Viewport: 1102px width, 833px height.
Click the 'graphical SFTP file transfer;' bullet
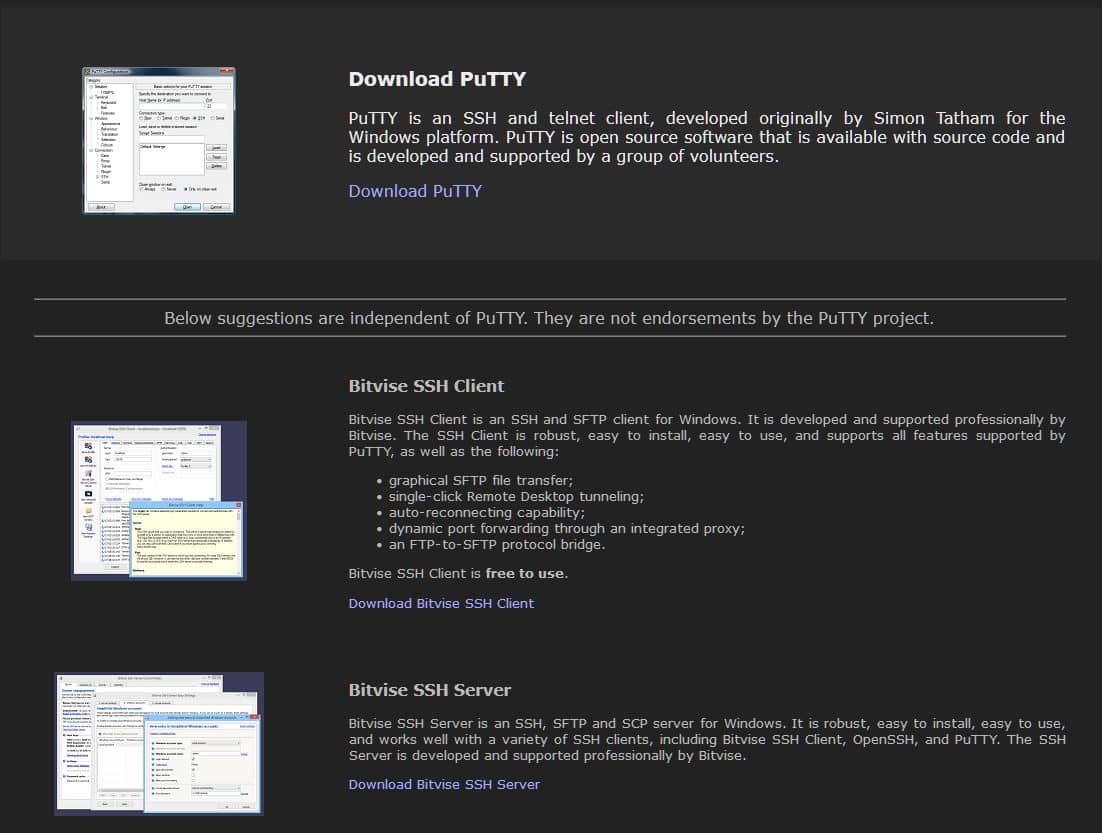coord(481,481)
